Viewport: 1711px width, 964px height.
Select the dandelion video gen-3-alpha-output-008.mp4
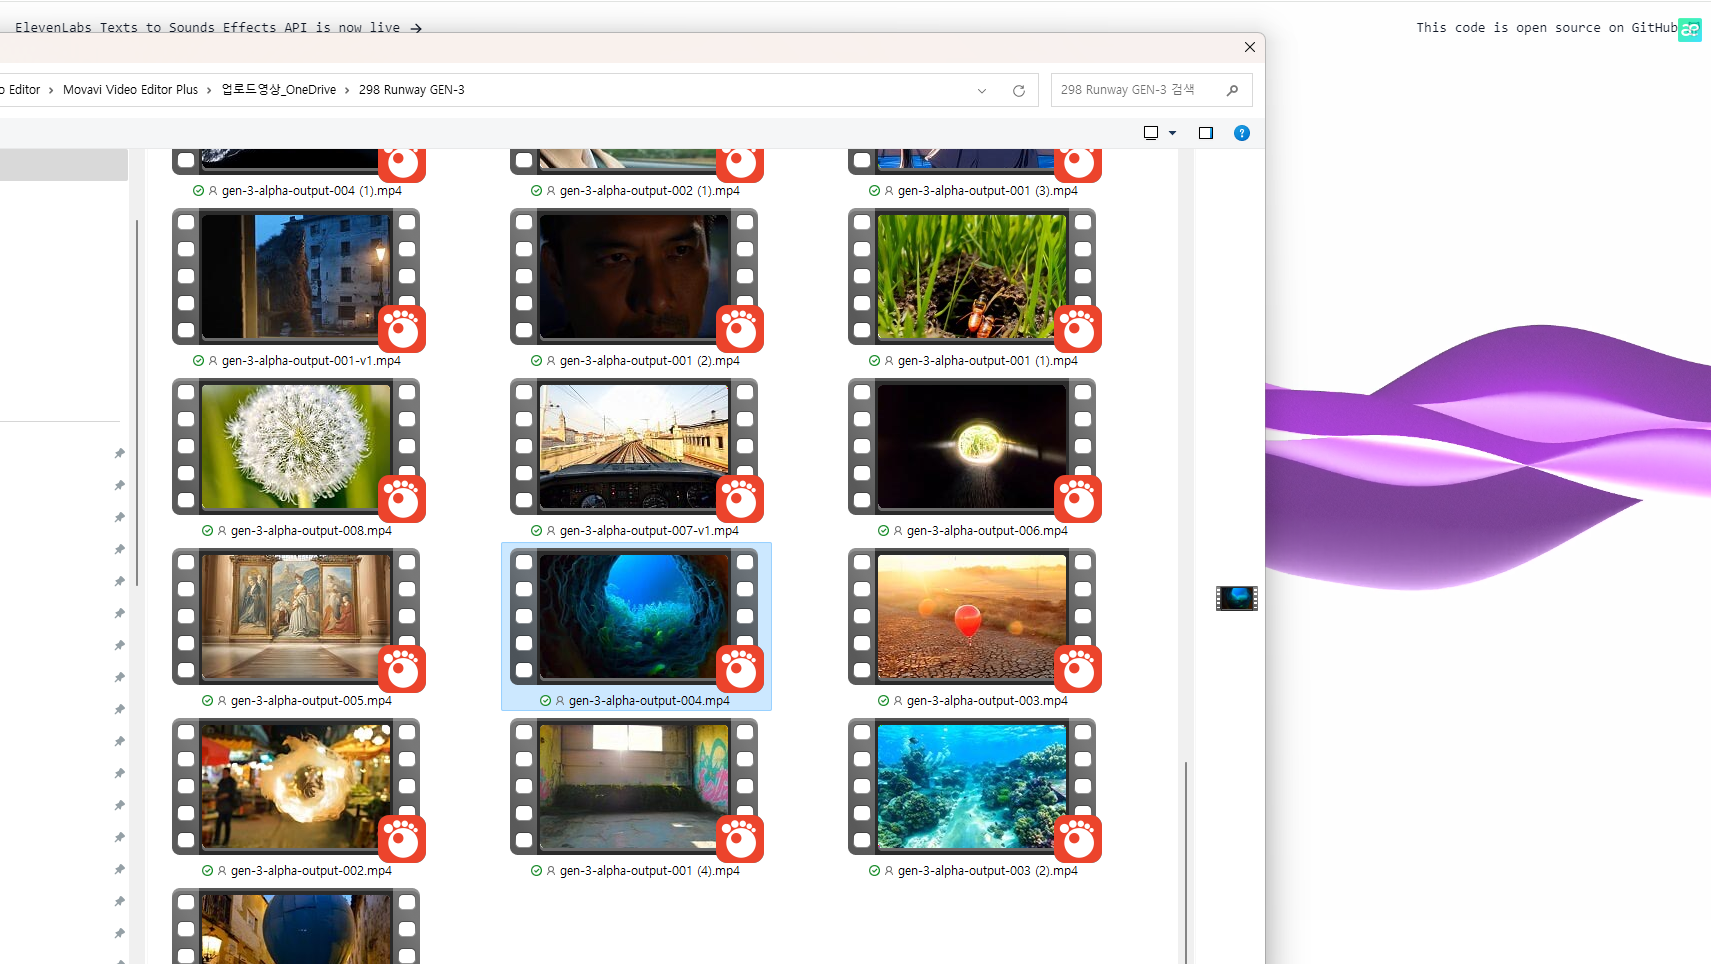296,447
